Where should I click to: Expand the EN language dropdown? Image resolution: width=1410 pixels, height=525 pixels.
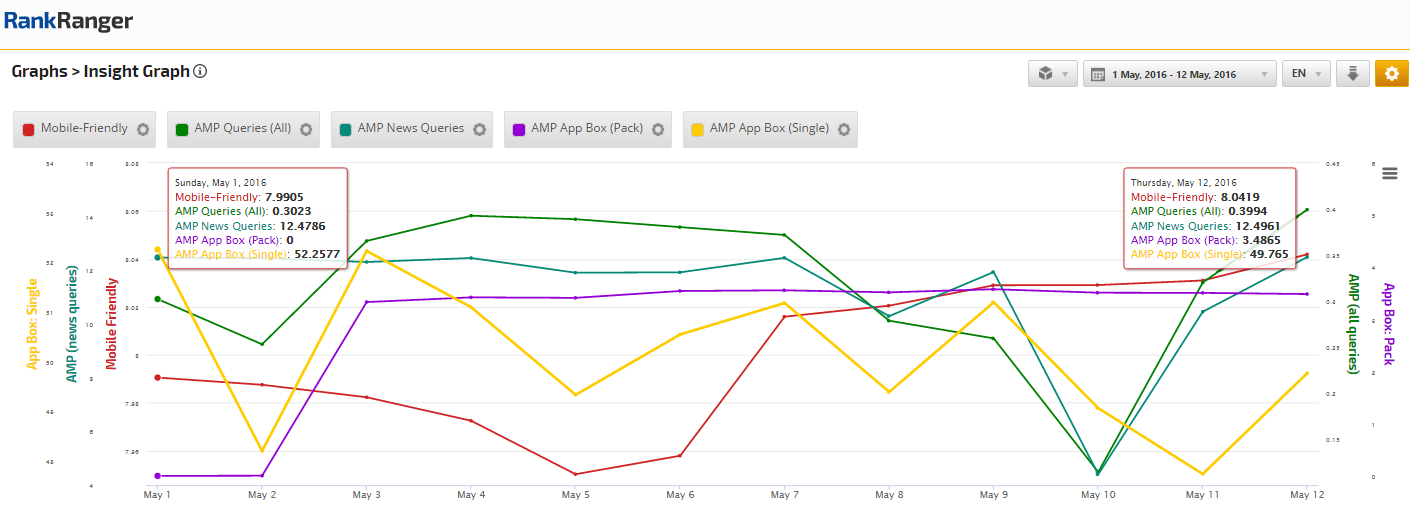(x=1305, y=74)
